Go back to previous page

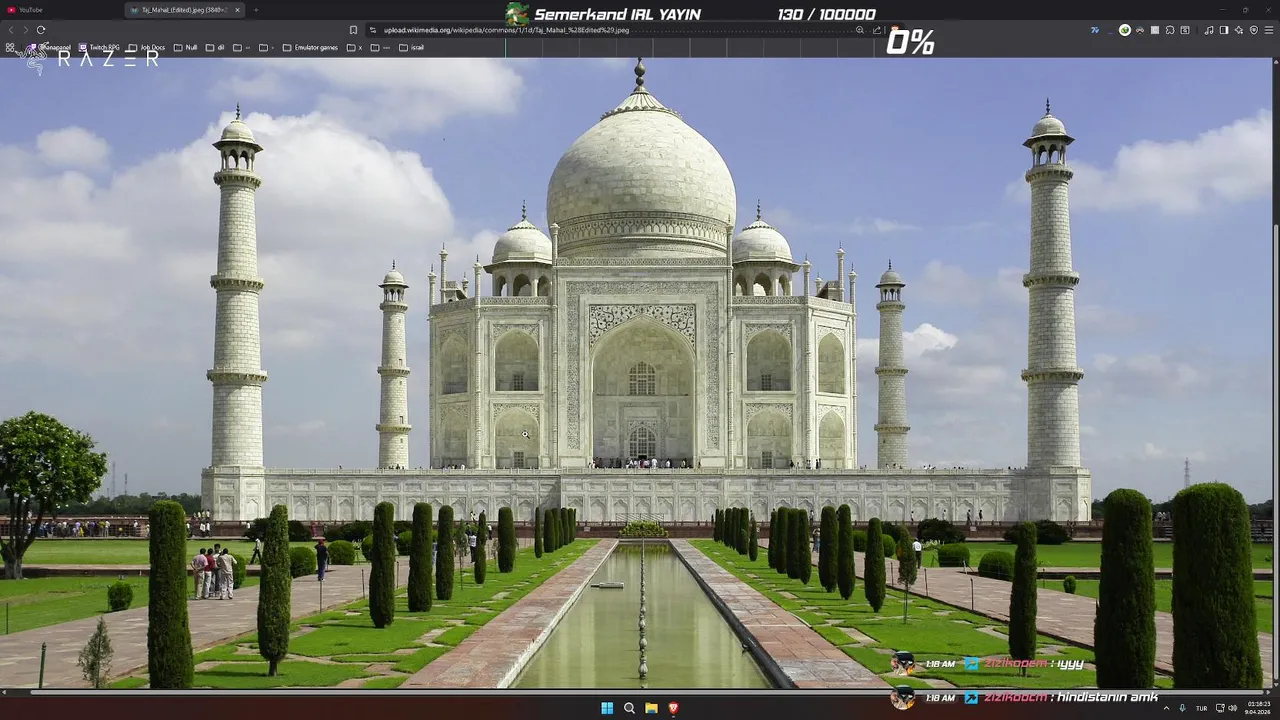pos(11,30)
